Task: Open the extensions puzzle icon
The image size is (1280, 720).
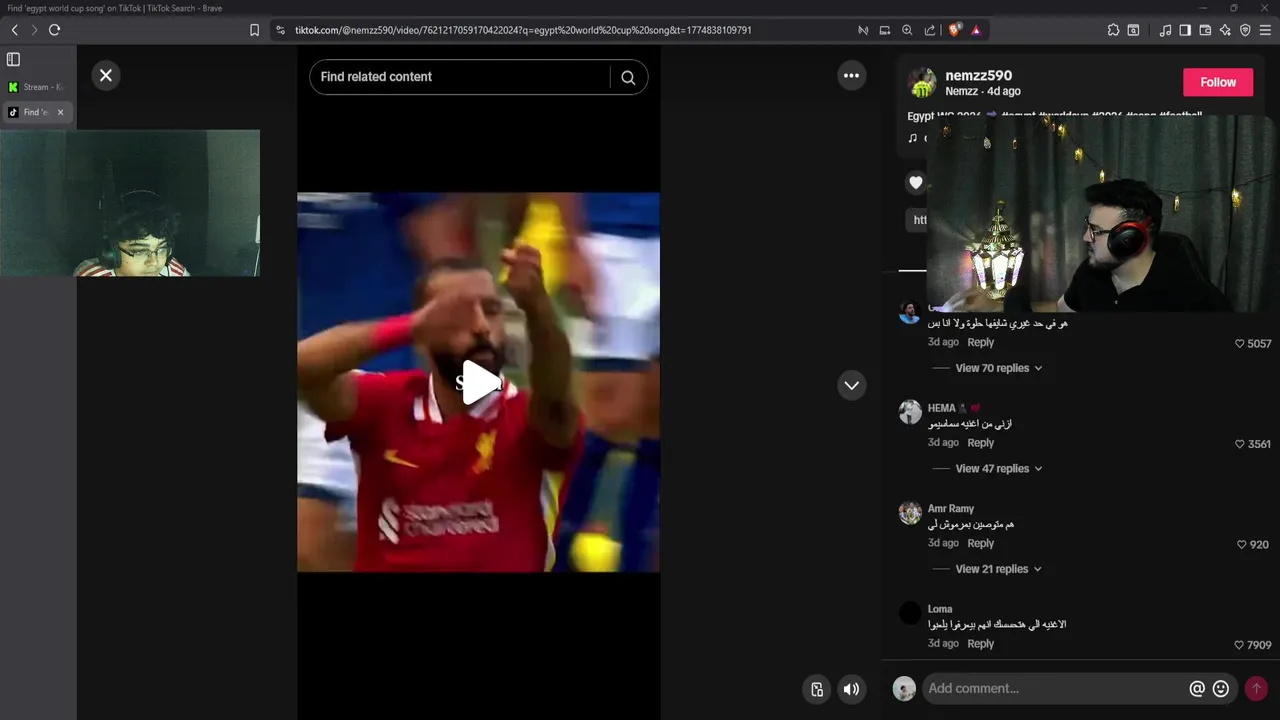Action: (1113, 30)
